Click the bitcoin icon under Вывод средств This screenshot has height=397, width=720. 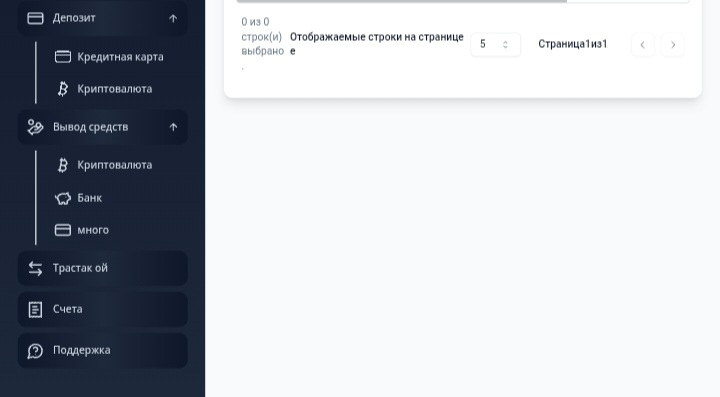(63, 165)
